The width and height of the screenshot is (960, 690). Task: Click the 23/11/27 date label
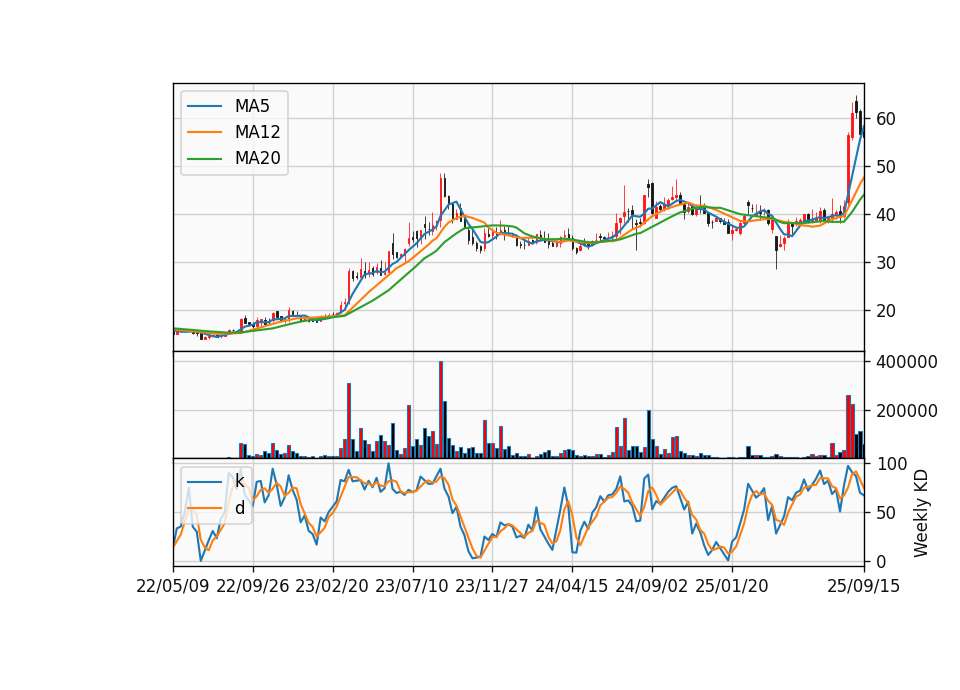point(492,586)
